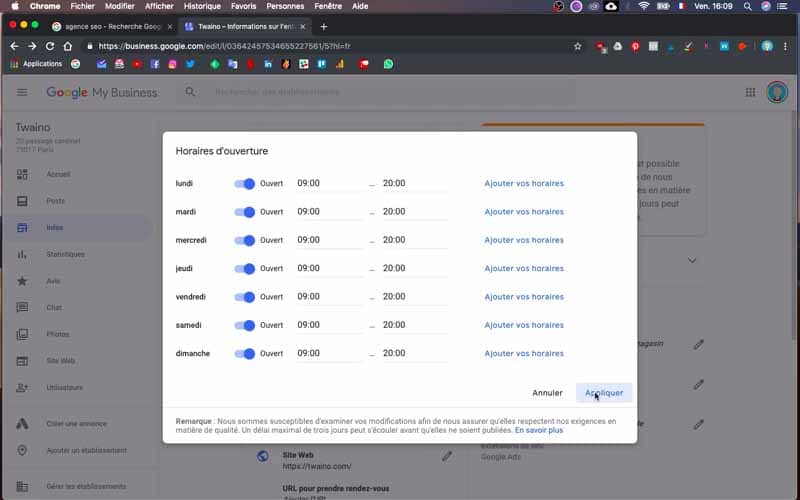Viewport: 800px width, 500px height.
Task: Click the Google Drive extension icon
Action: tap(617, 46)
